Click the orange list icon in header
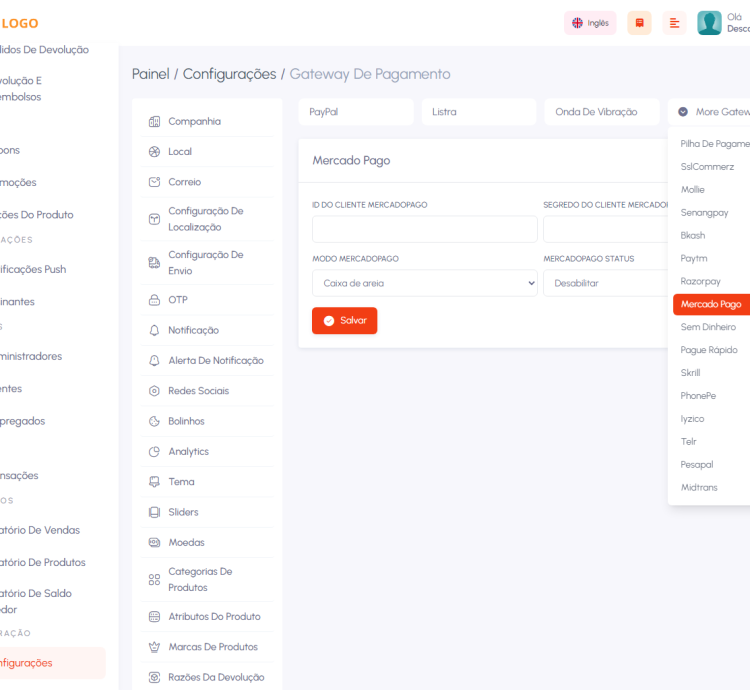 (x=675, y=23)
